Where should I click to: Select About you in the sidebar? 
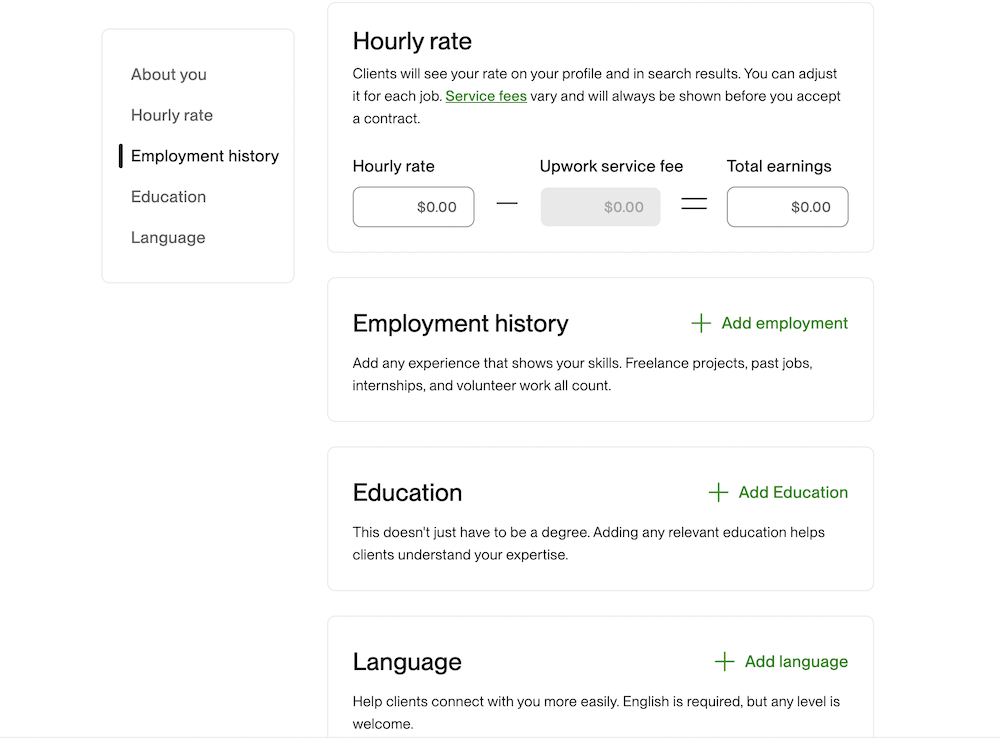click(x=168, y=74)
